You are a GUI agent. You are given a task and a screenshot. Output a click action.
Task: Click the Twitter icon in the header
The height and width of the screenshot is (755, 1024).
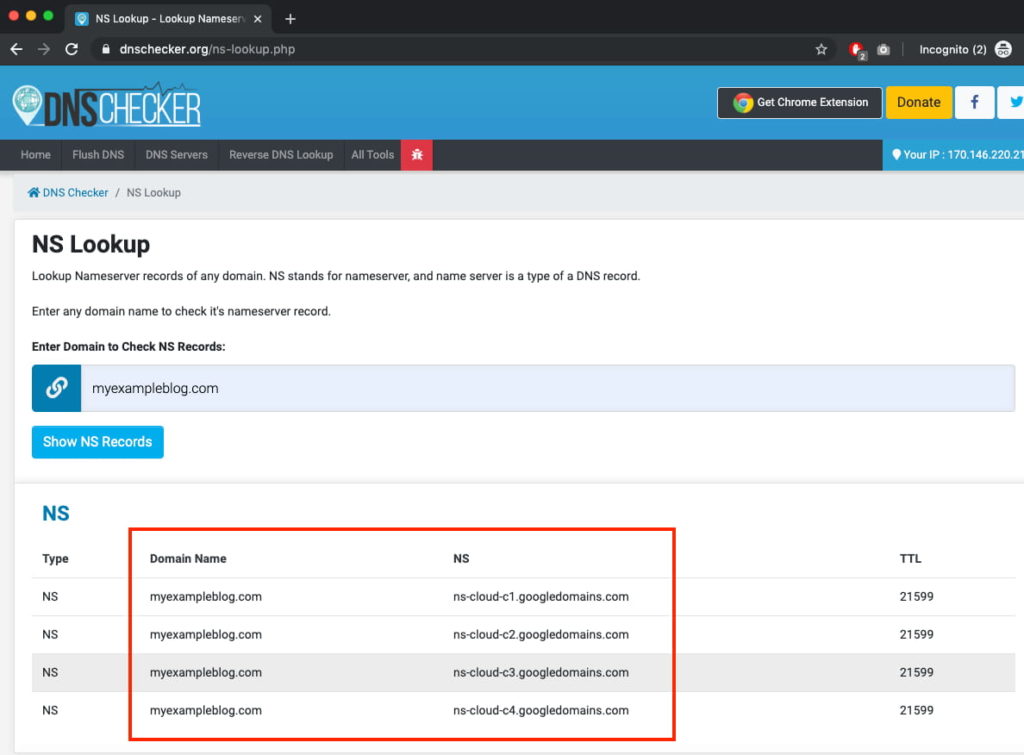(x=1015, y=102)
